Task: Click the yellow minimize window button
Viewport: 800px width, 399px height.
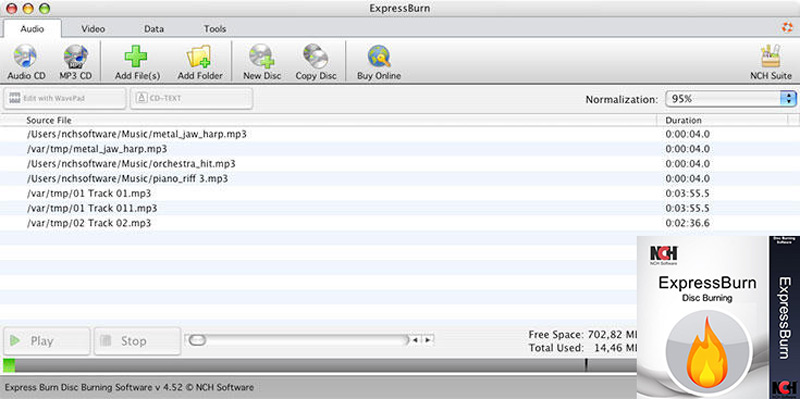Action: pos(28,8)
